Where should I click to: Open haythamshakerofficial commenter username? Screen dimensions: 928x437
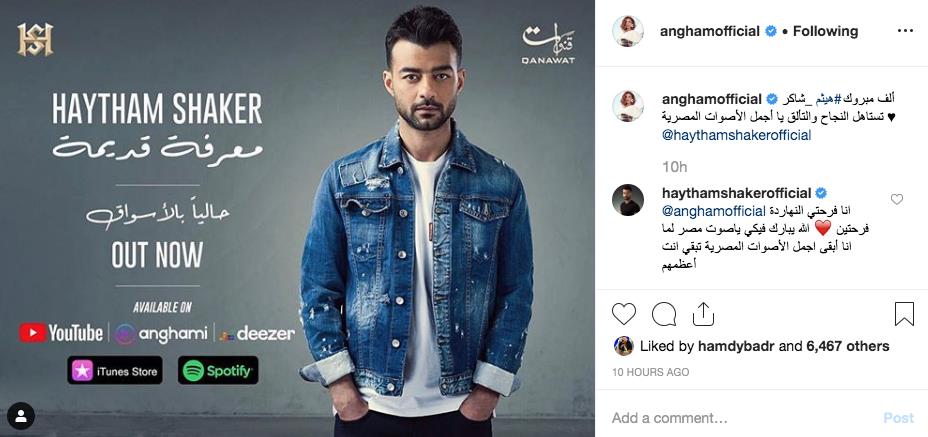click(736, 193)
